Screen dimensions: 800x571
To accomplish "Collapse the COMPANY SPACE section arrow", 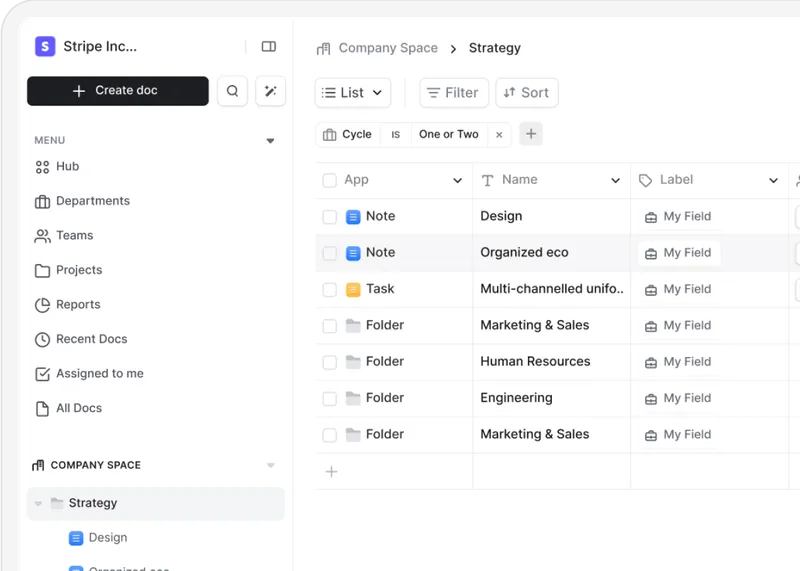I will [271, 465].
